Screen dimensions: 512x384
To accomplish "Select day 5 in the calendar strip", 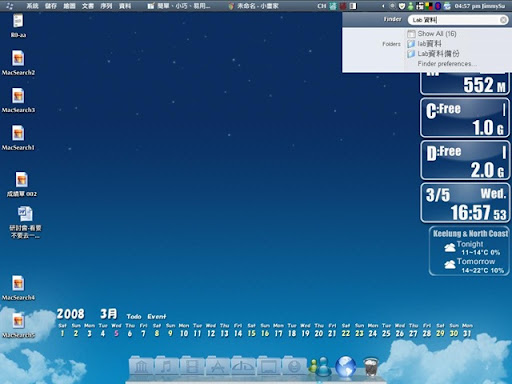I will click(116, 333).
